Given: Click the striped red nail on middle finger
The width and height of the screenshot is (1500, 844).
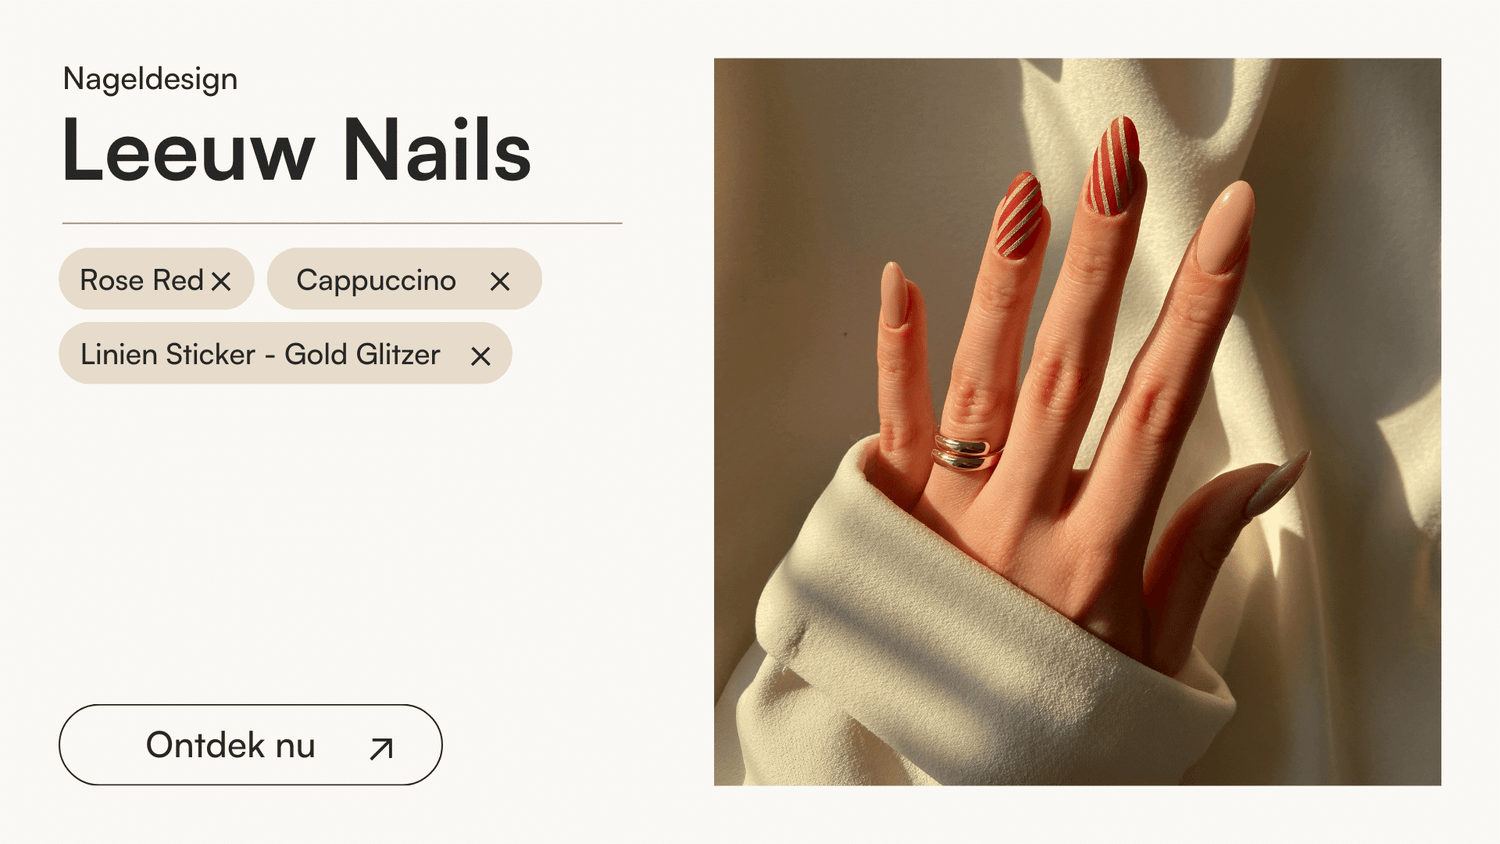Looking at the screenshot, I should [x=1114, y=166].
